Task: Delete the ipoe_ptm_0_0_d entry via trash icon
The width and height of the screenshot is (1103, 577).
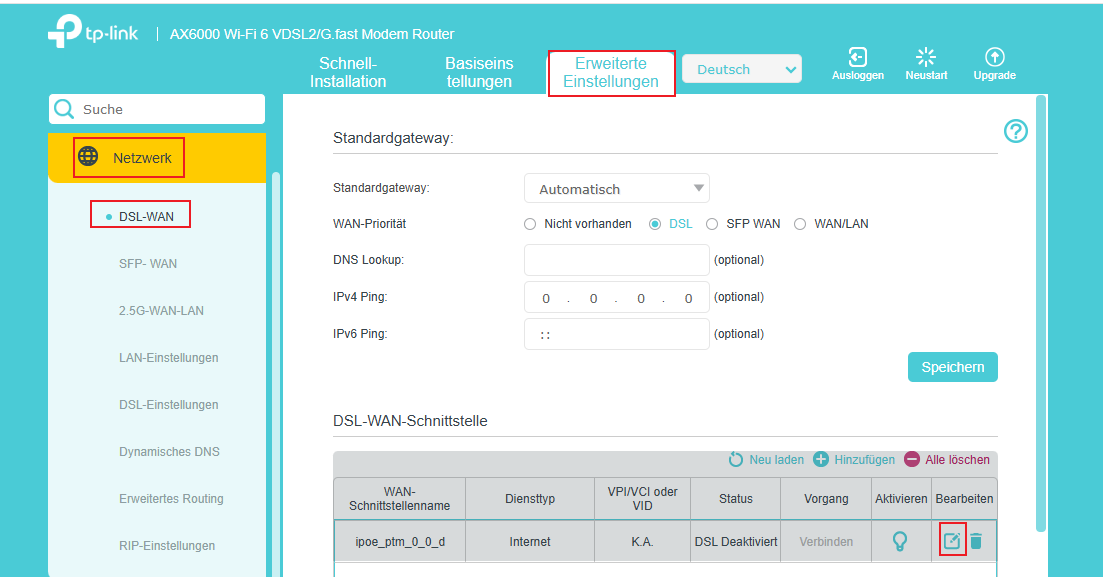Action: pyautogui.click(x=976, y=540)
